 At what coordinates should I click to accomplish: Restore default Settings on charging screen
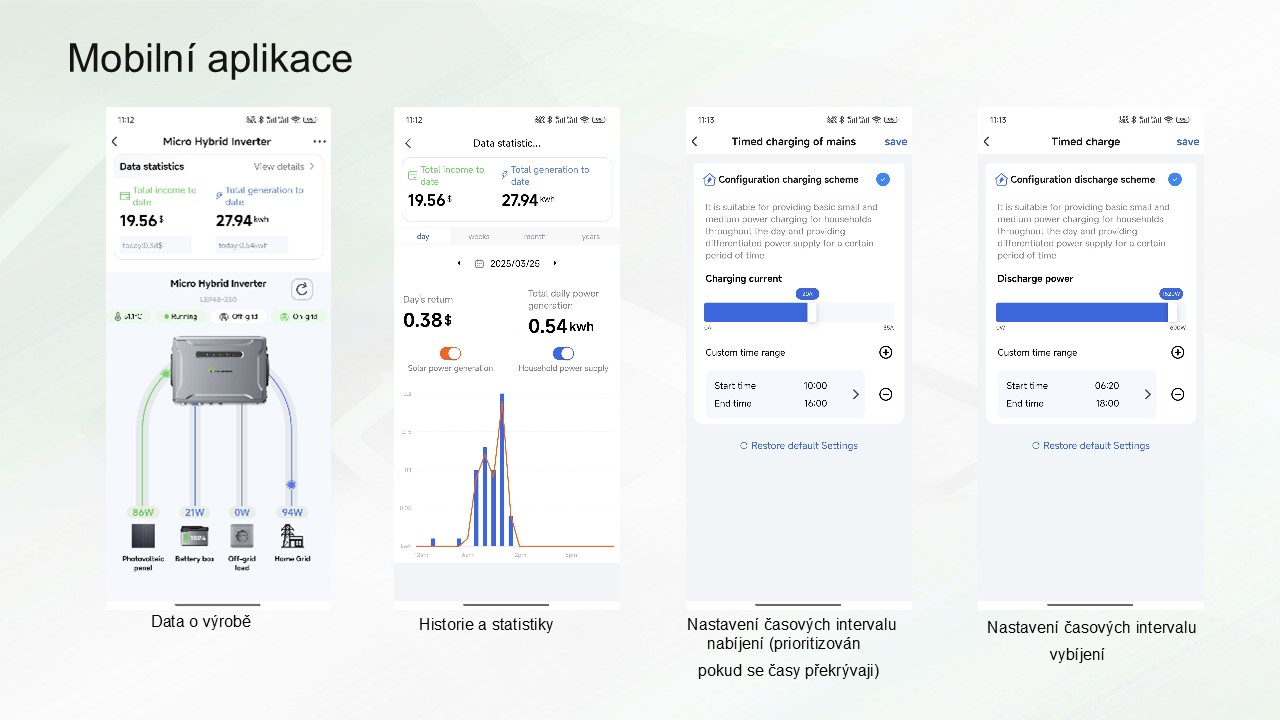pyautogui.click(x=799, y=446)
